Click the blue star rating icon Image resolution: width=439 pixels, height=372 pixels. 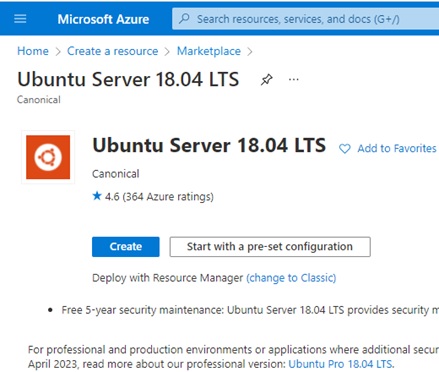pos(97,196)
